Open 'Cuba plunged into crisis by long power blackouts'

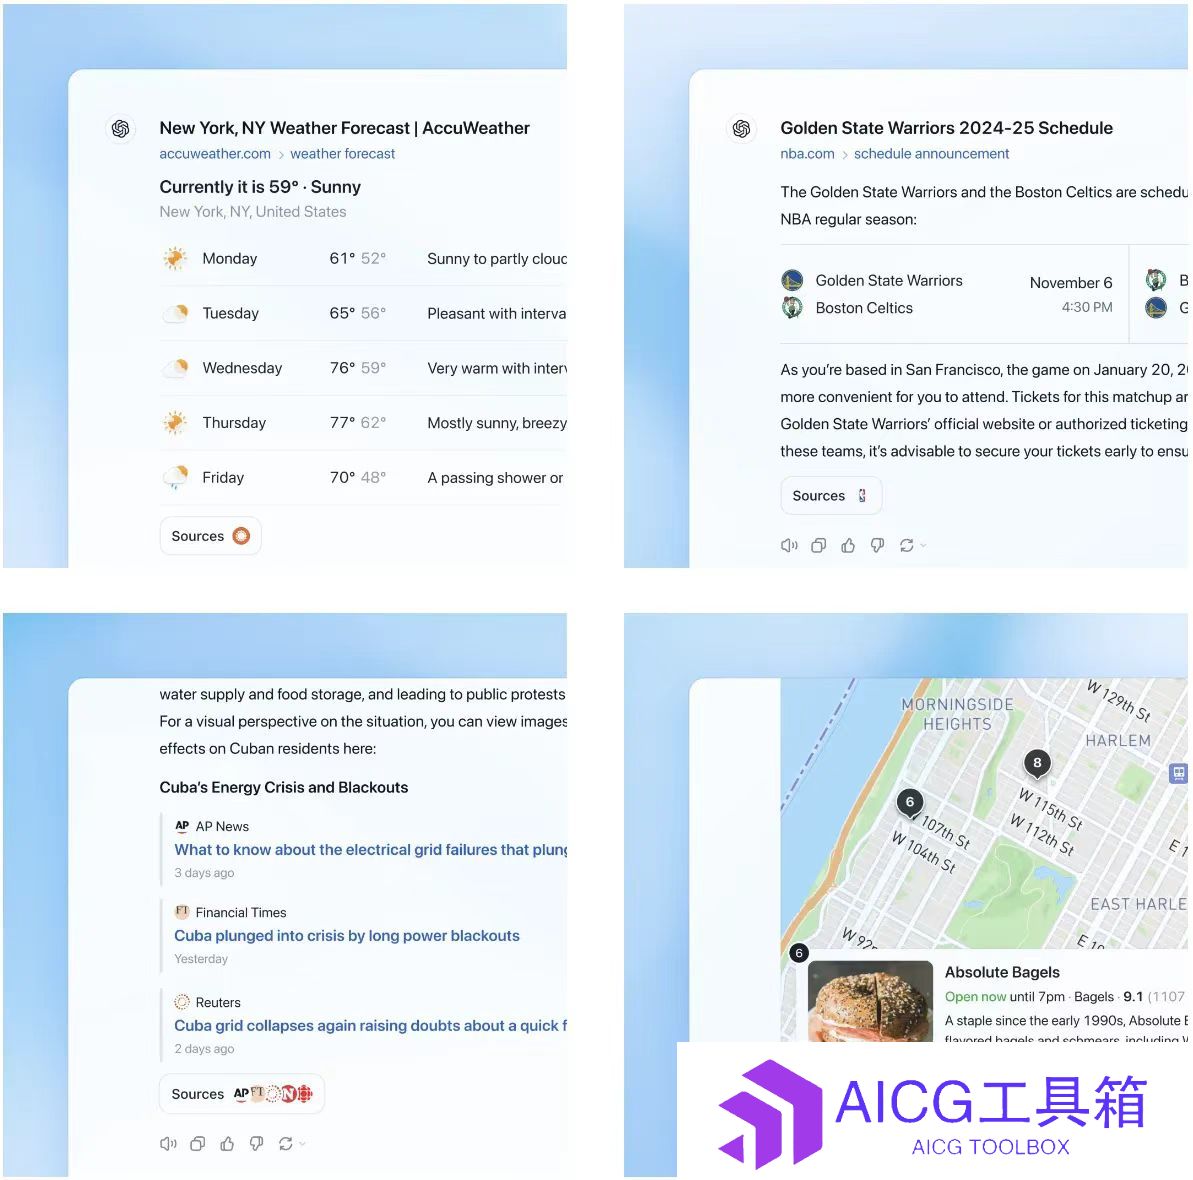pyautogui.click(x=347, y=936)
